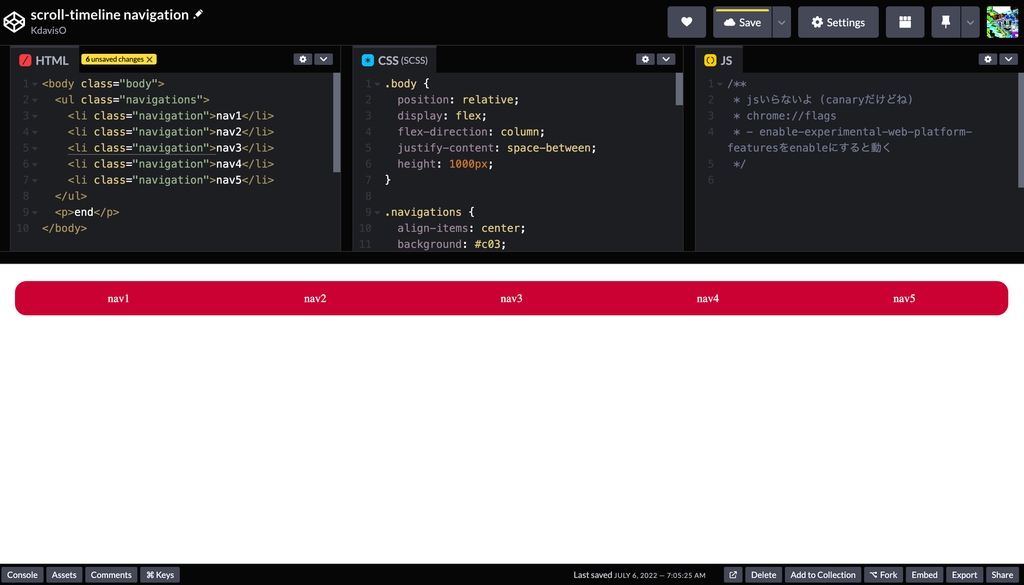Click nav5 in preview navigation bar
Viewport: 1024px width, 585px height.
coord(904,298)
